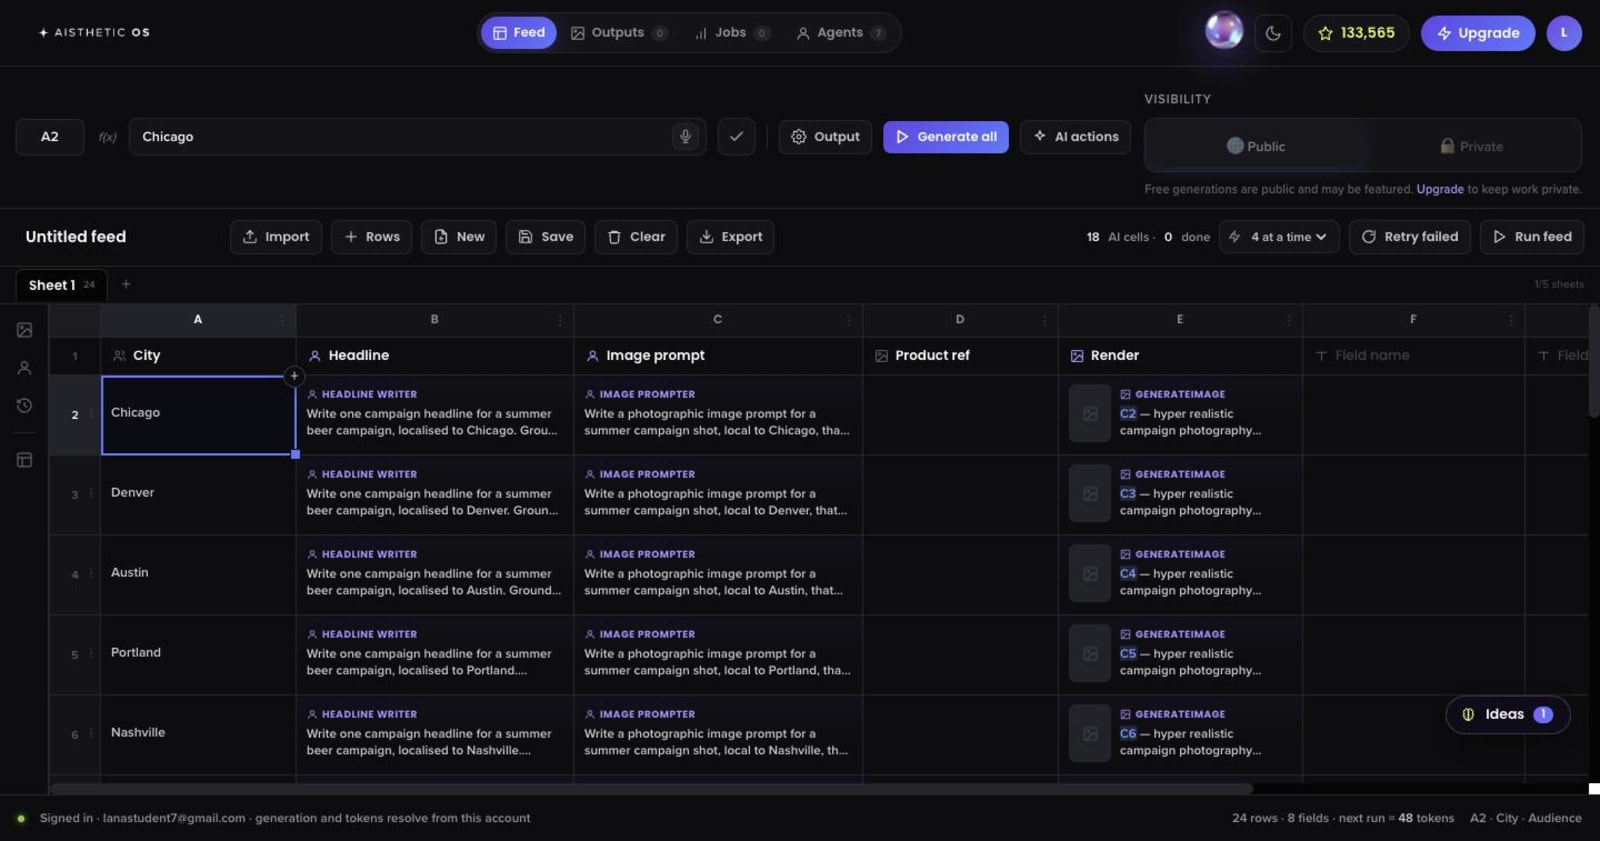Switch to the Jobs tab
Image resolution: width=1600 pixels, height=841 pixels.
tap(732, 33)
